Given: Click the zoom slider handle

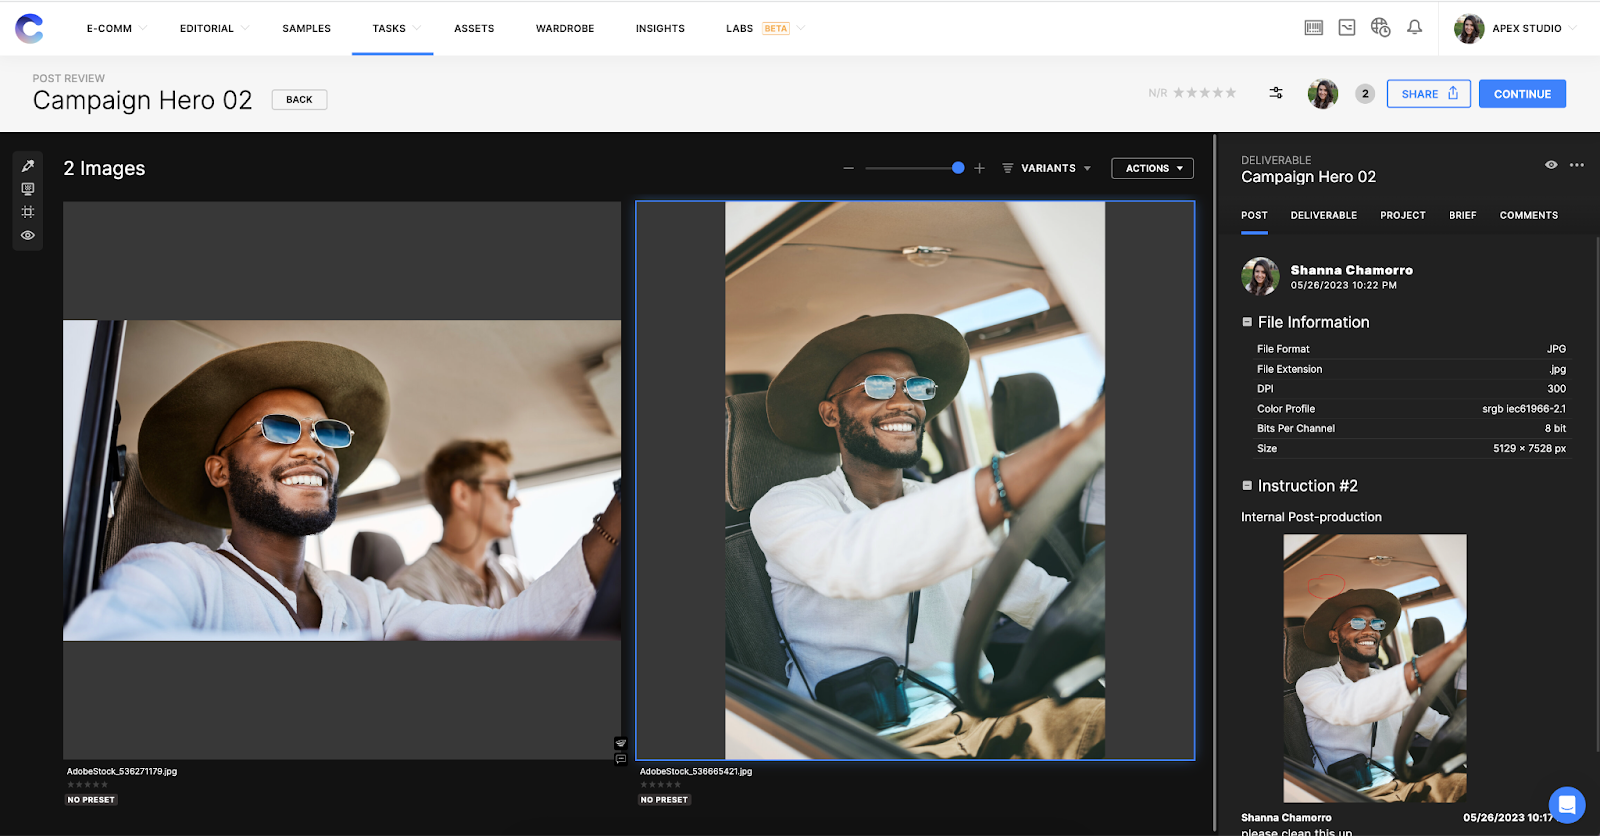Looking at the screenshot, I should (x=958, y=168).
